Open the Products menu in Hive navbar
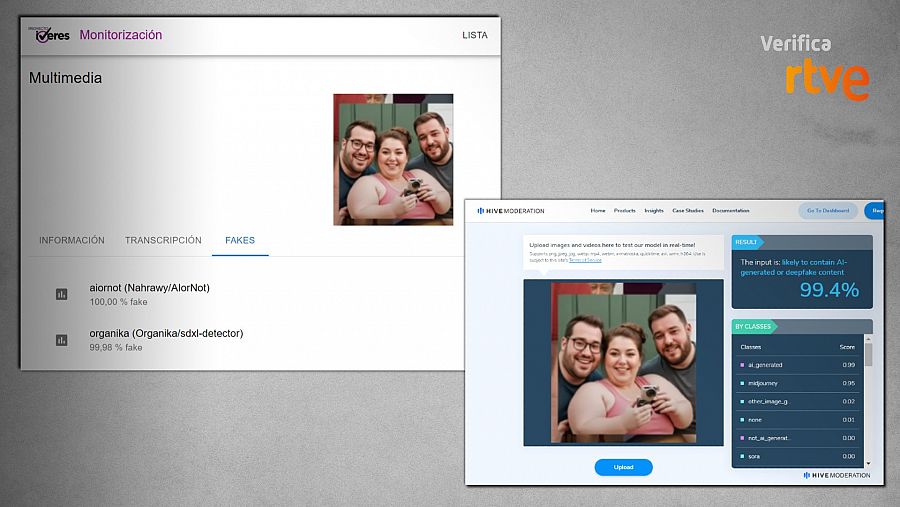Viewport: 900px width, 507px height. coord(625,211)
